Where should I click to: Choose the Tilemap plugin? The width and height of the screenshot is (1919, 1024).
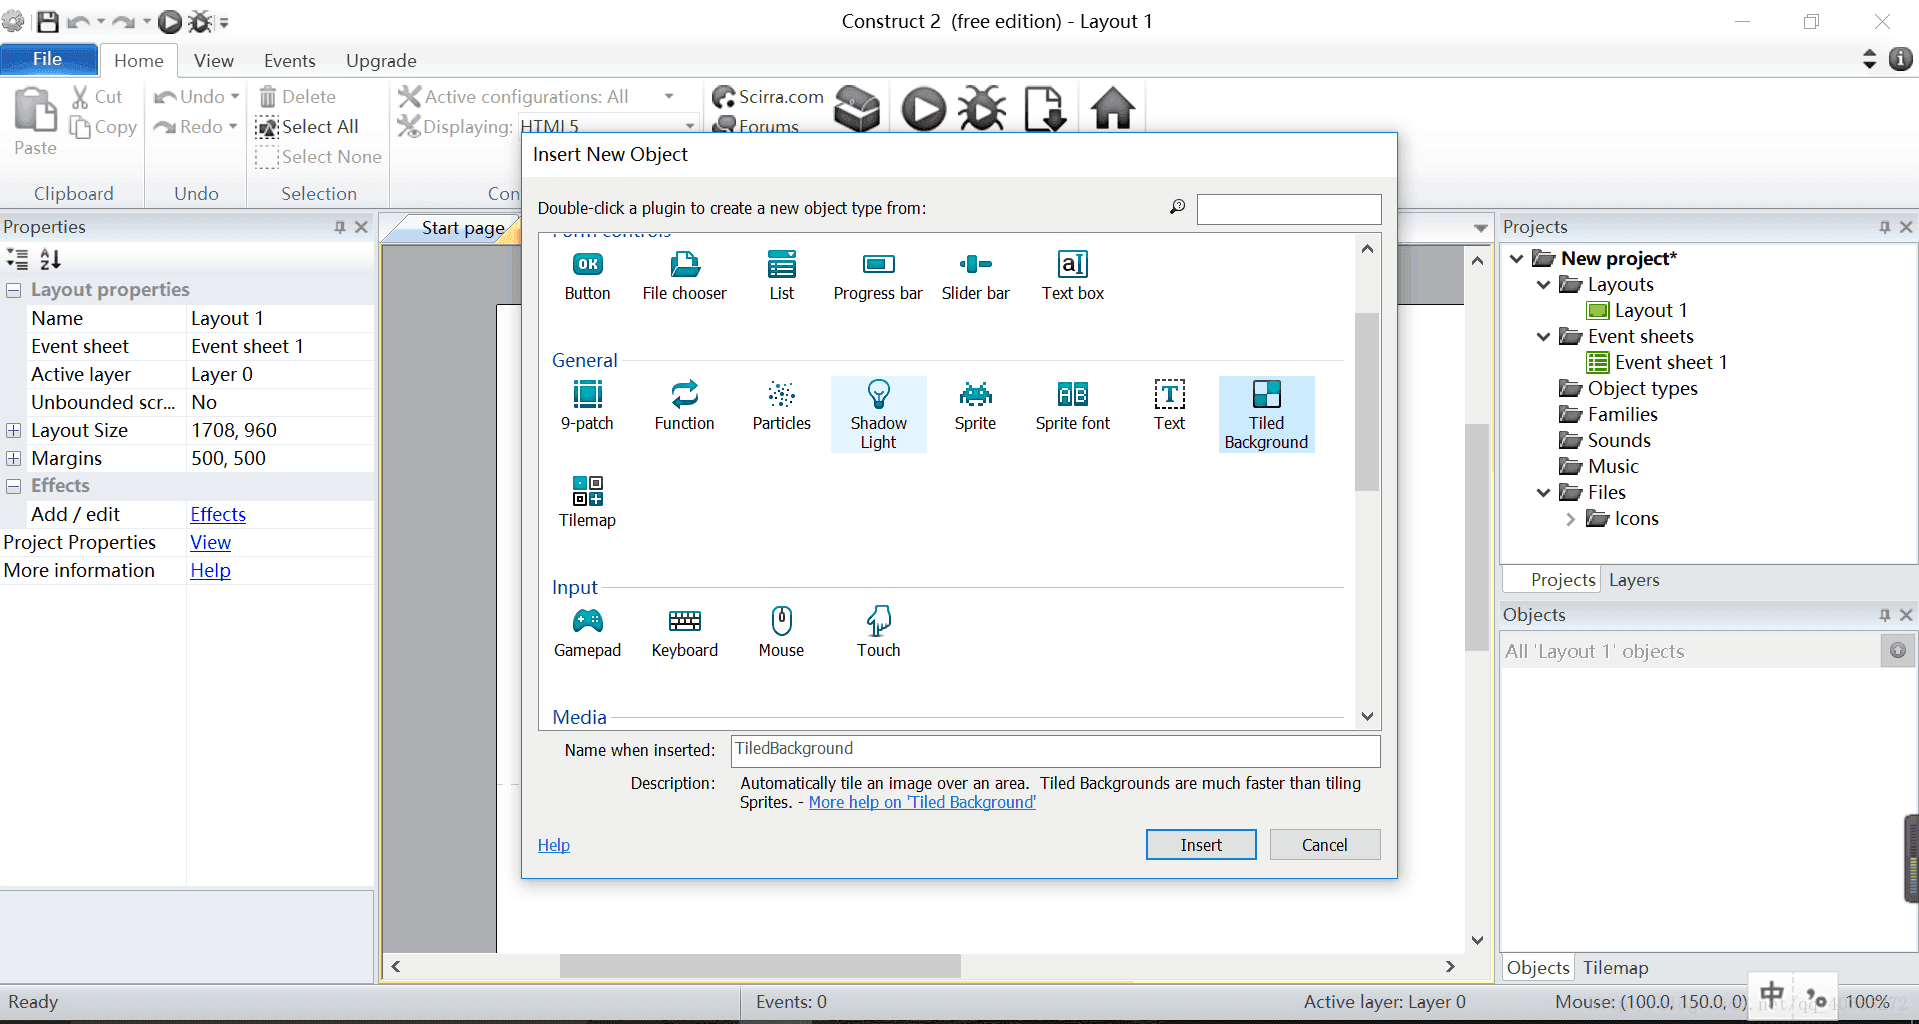(587, 502)
